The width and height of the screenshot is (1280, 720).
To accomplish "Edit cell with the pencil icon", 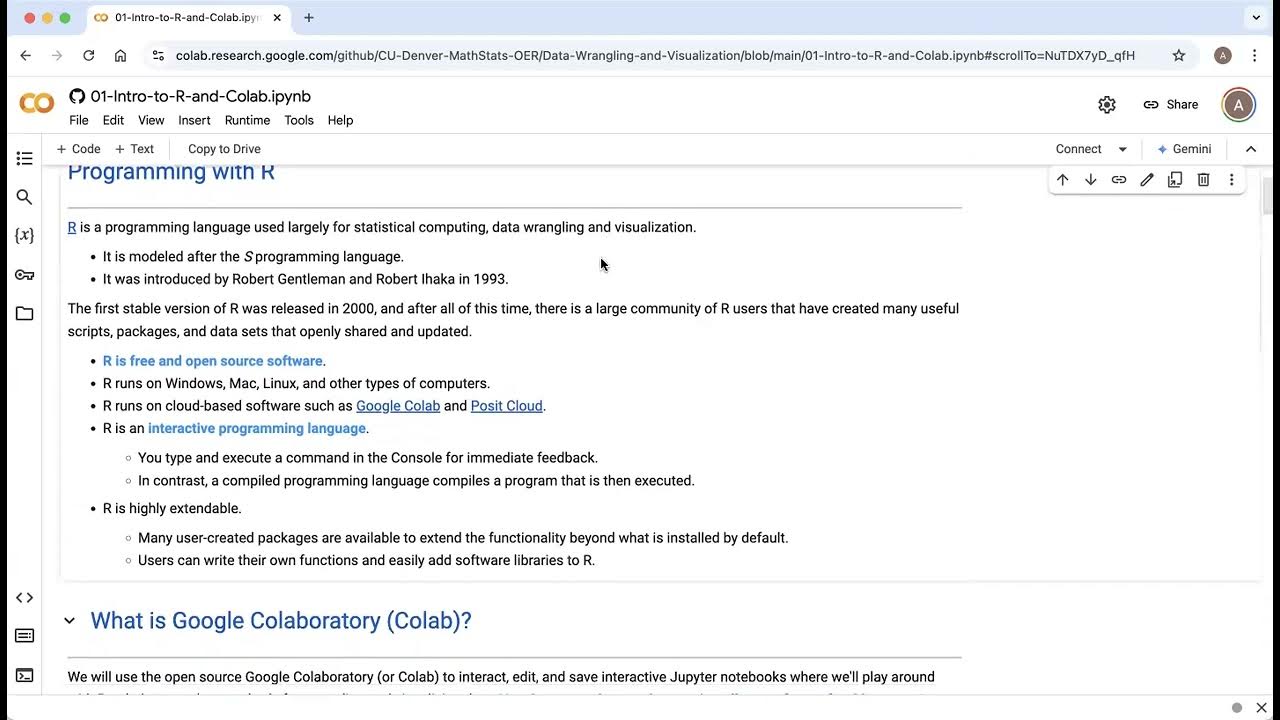I will click(x=1147, y=180).
